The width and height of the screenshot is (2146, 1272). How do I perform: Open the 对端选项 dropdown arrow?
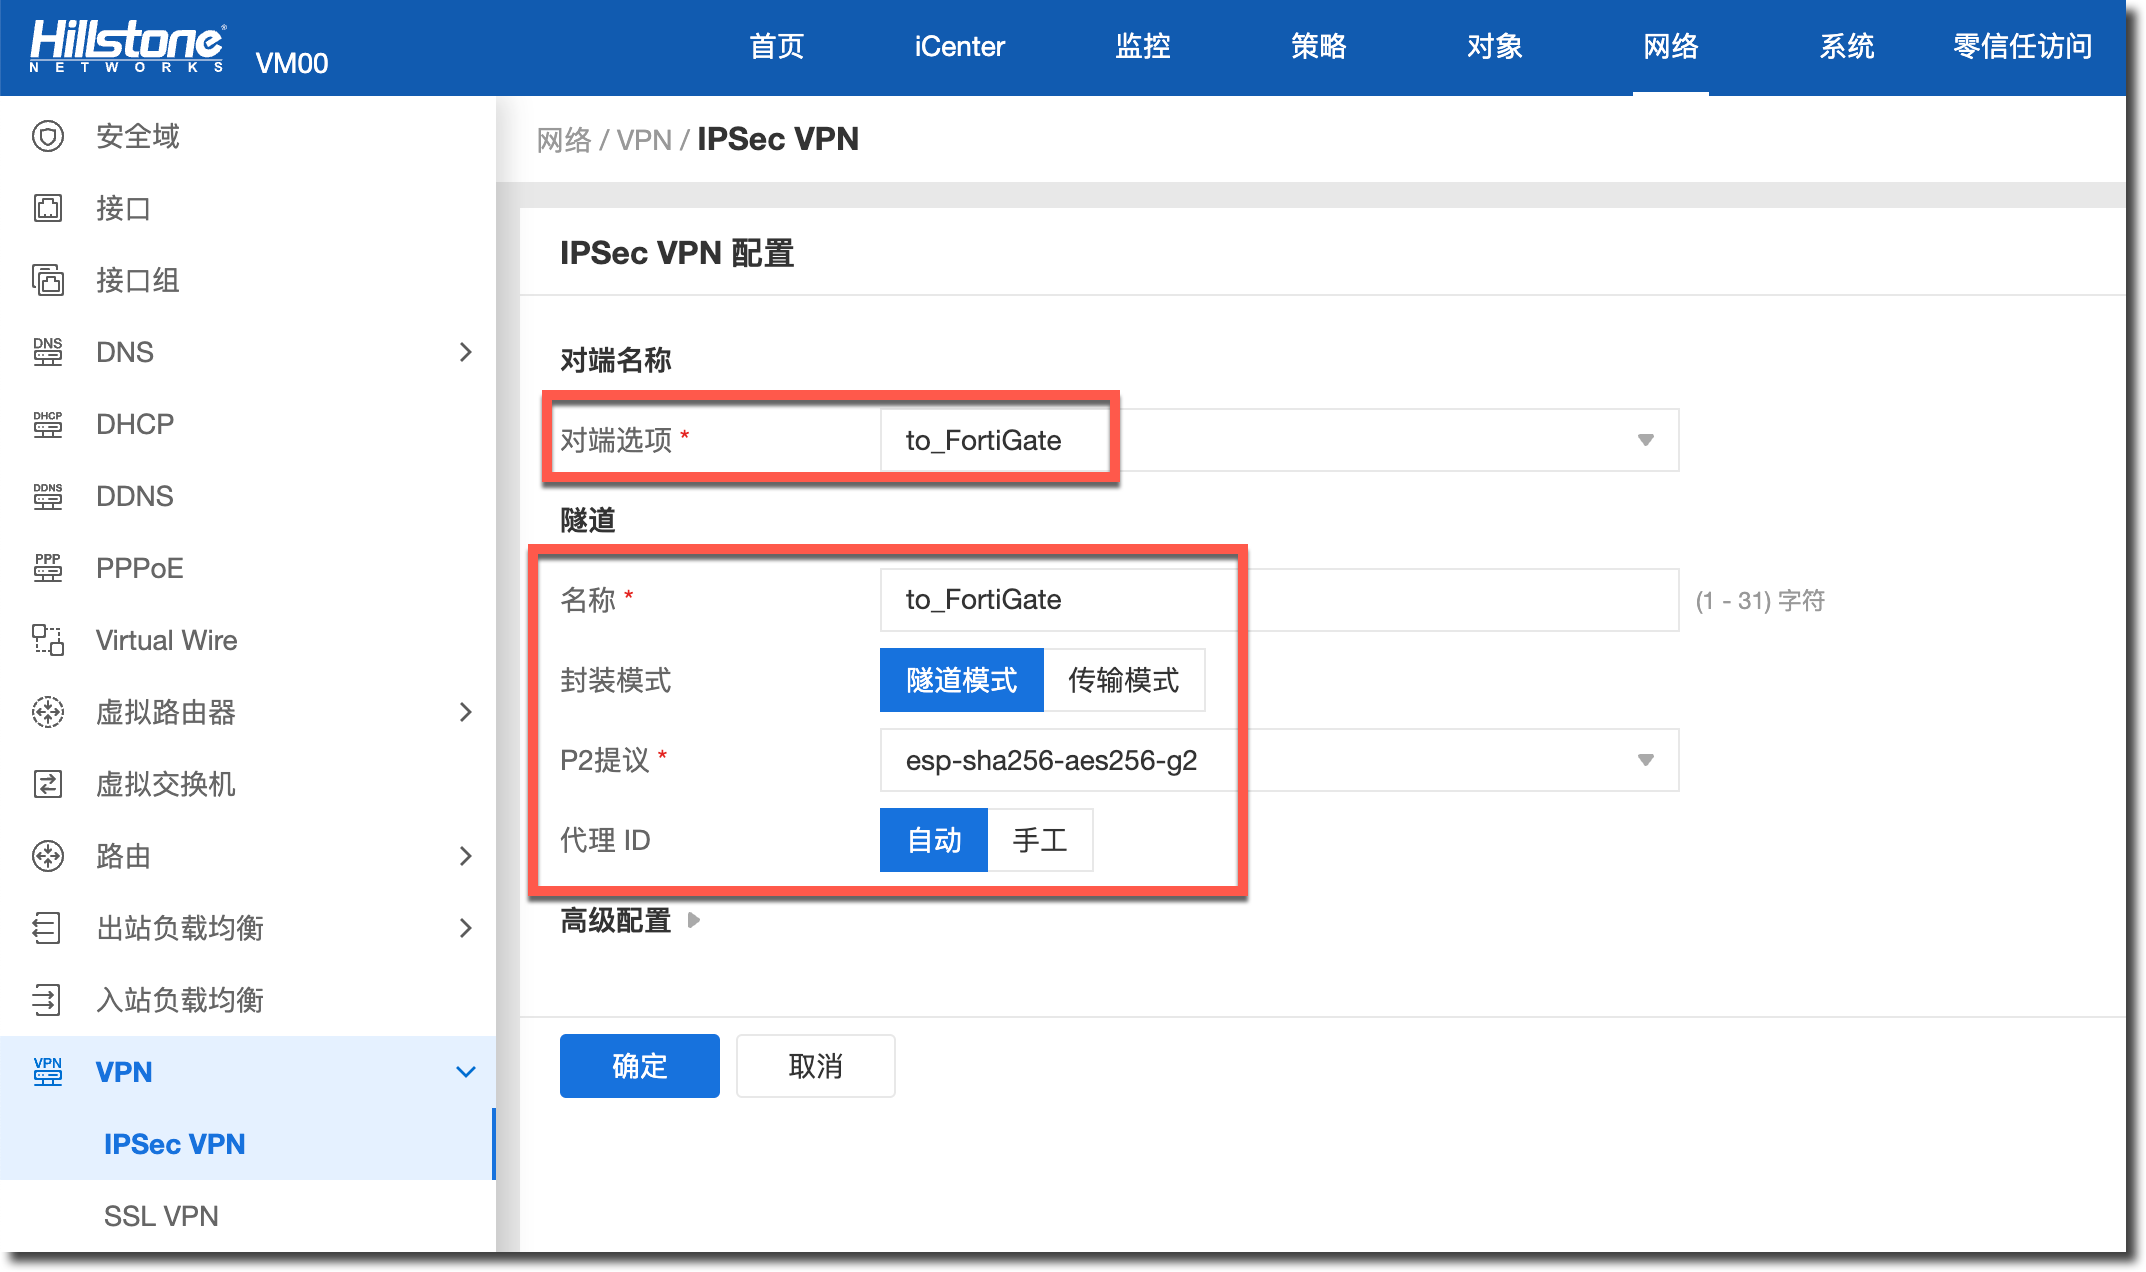point(1645,440)
